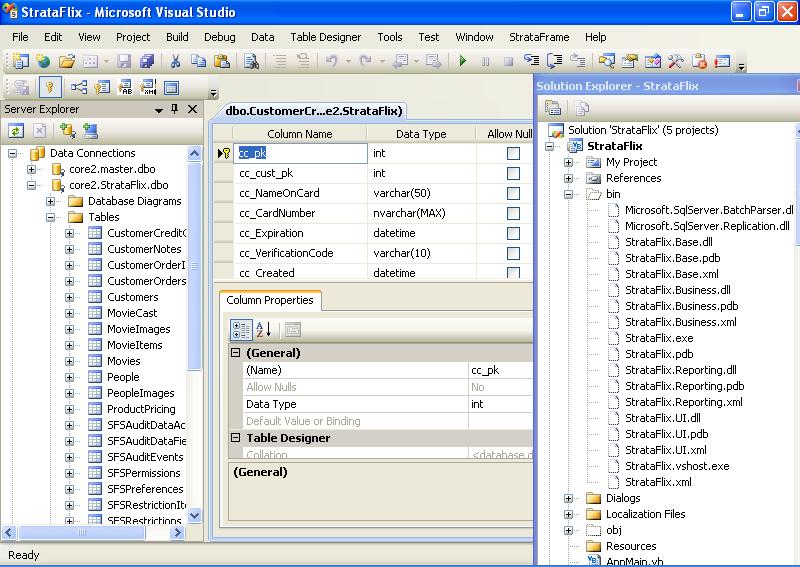Click the Start Debugging play icon
Viewport: 800px width, 567px height.
pos(462,62)
